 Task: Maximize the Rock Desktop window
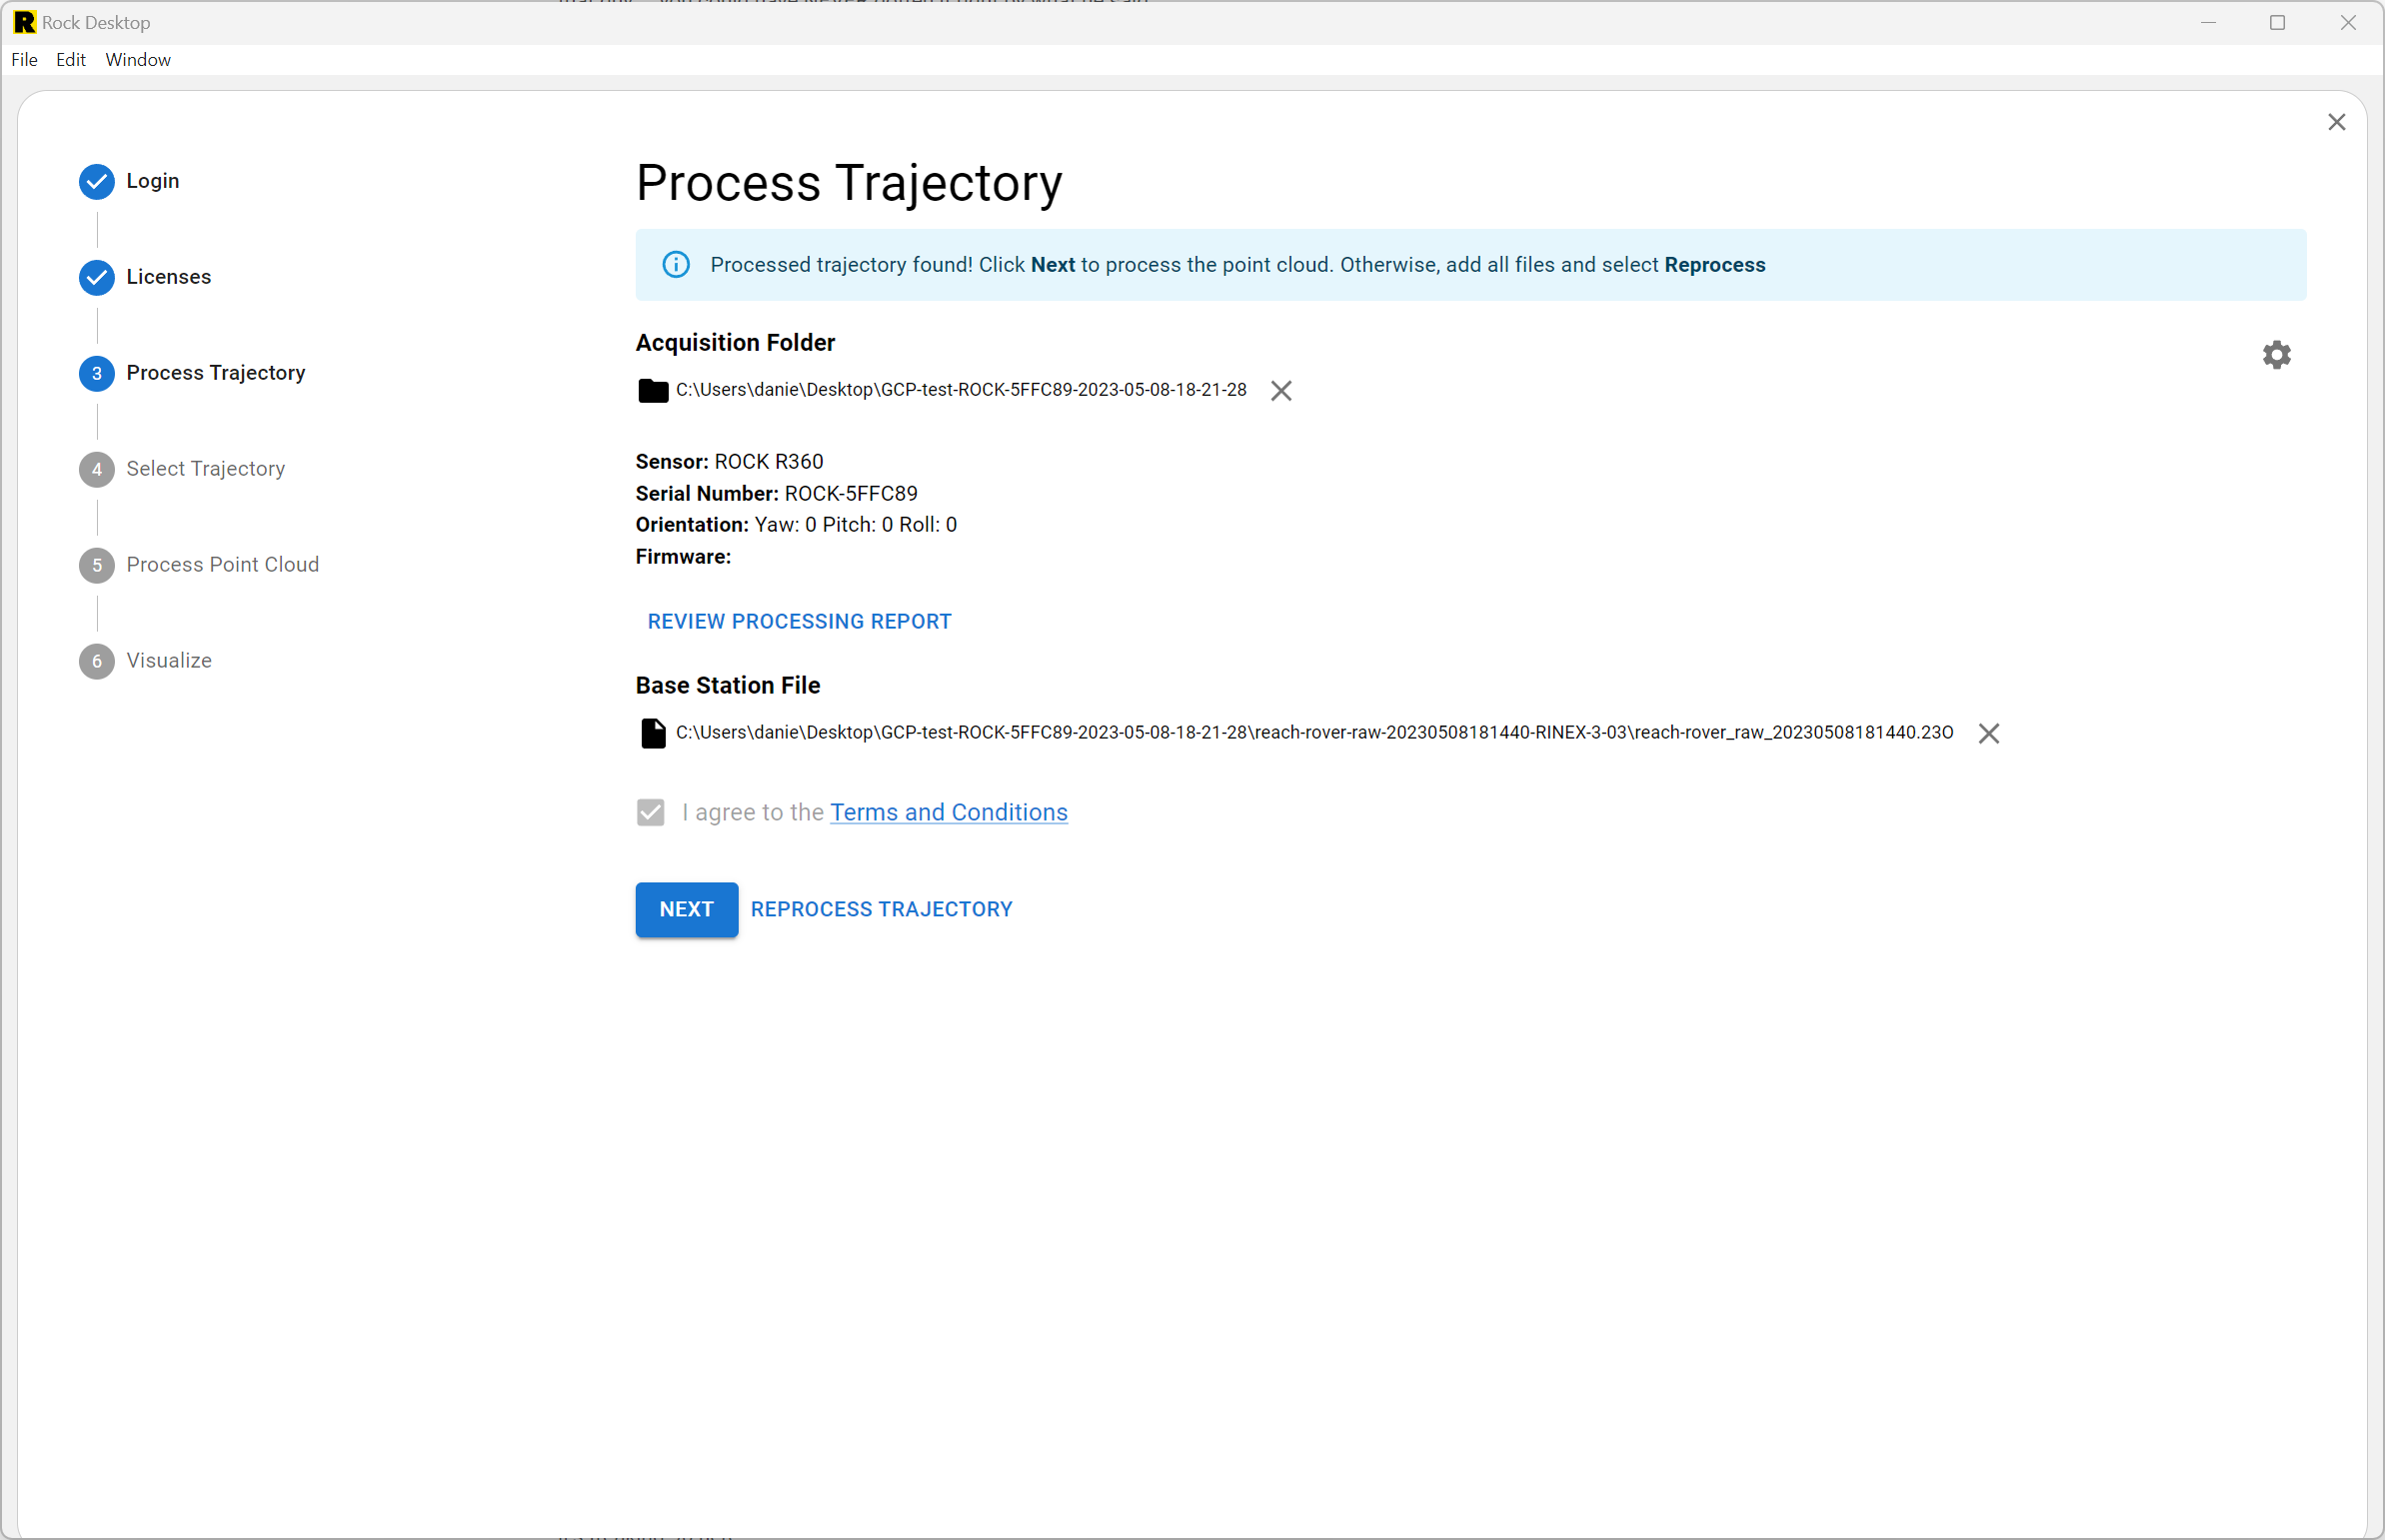[x=2277, y=22]
